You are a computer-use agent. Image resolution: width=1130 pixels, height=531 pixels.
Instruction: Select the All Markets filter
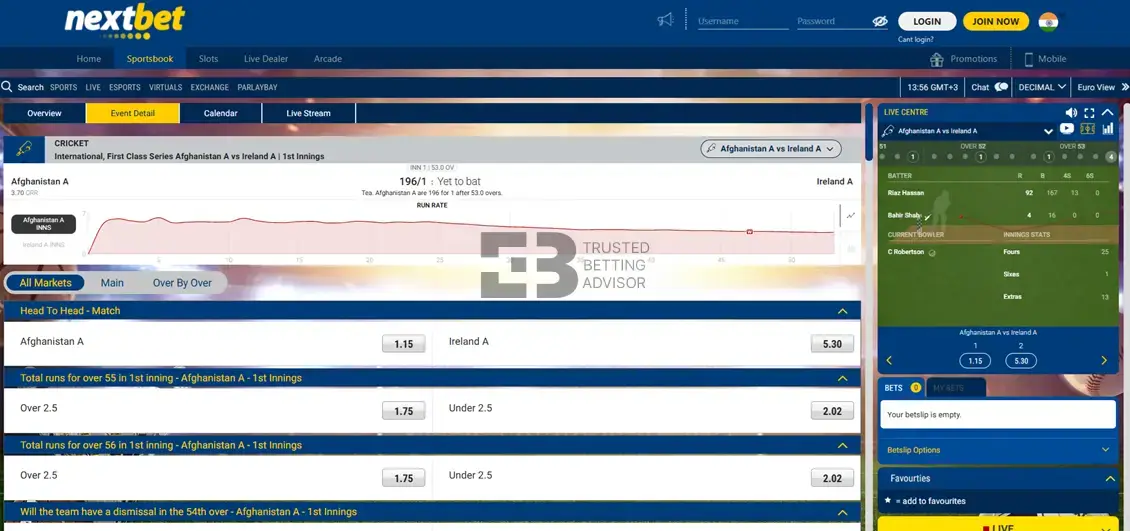tap(45, 283)
